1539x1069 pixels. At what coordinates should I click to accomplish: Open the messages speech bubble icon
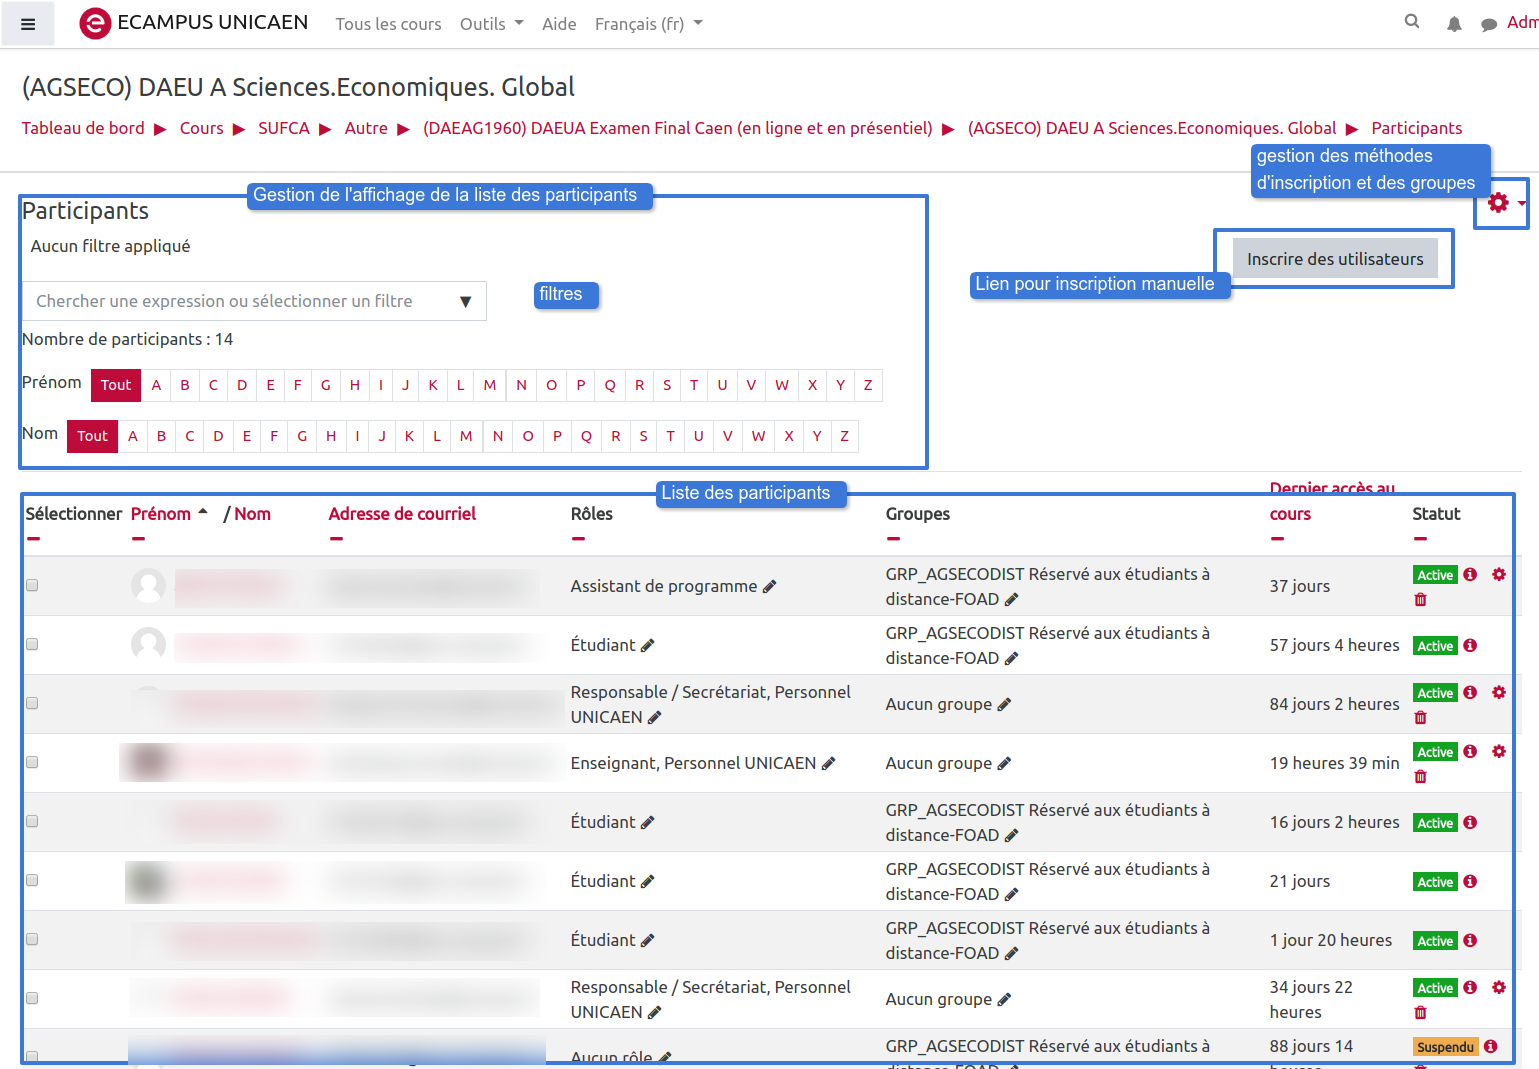[1488, 24]
